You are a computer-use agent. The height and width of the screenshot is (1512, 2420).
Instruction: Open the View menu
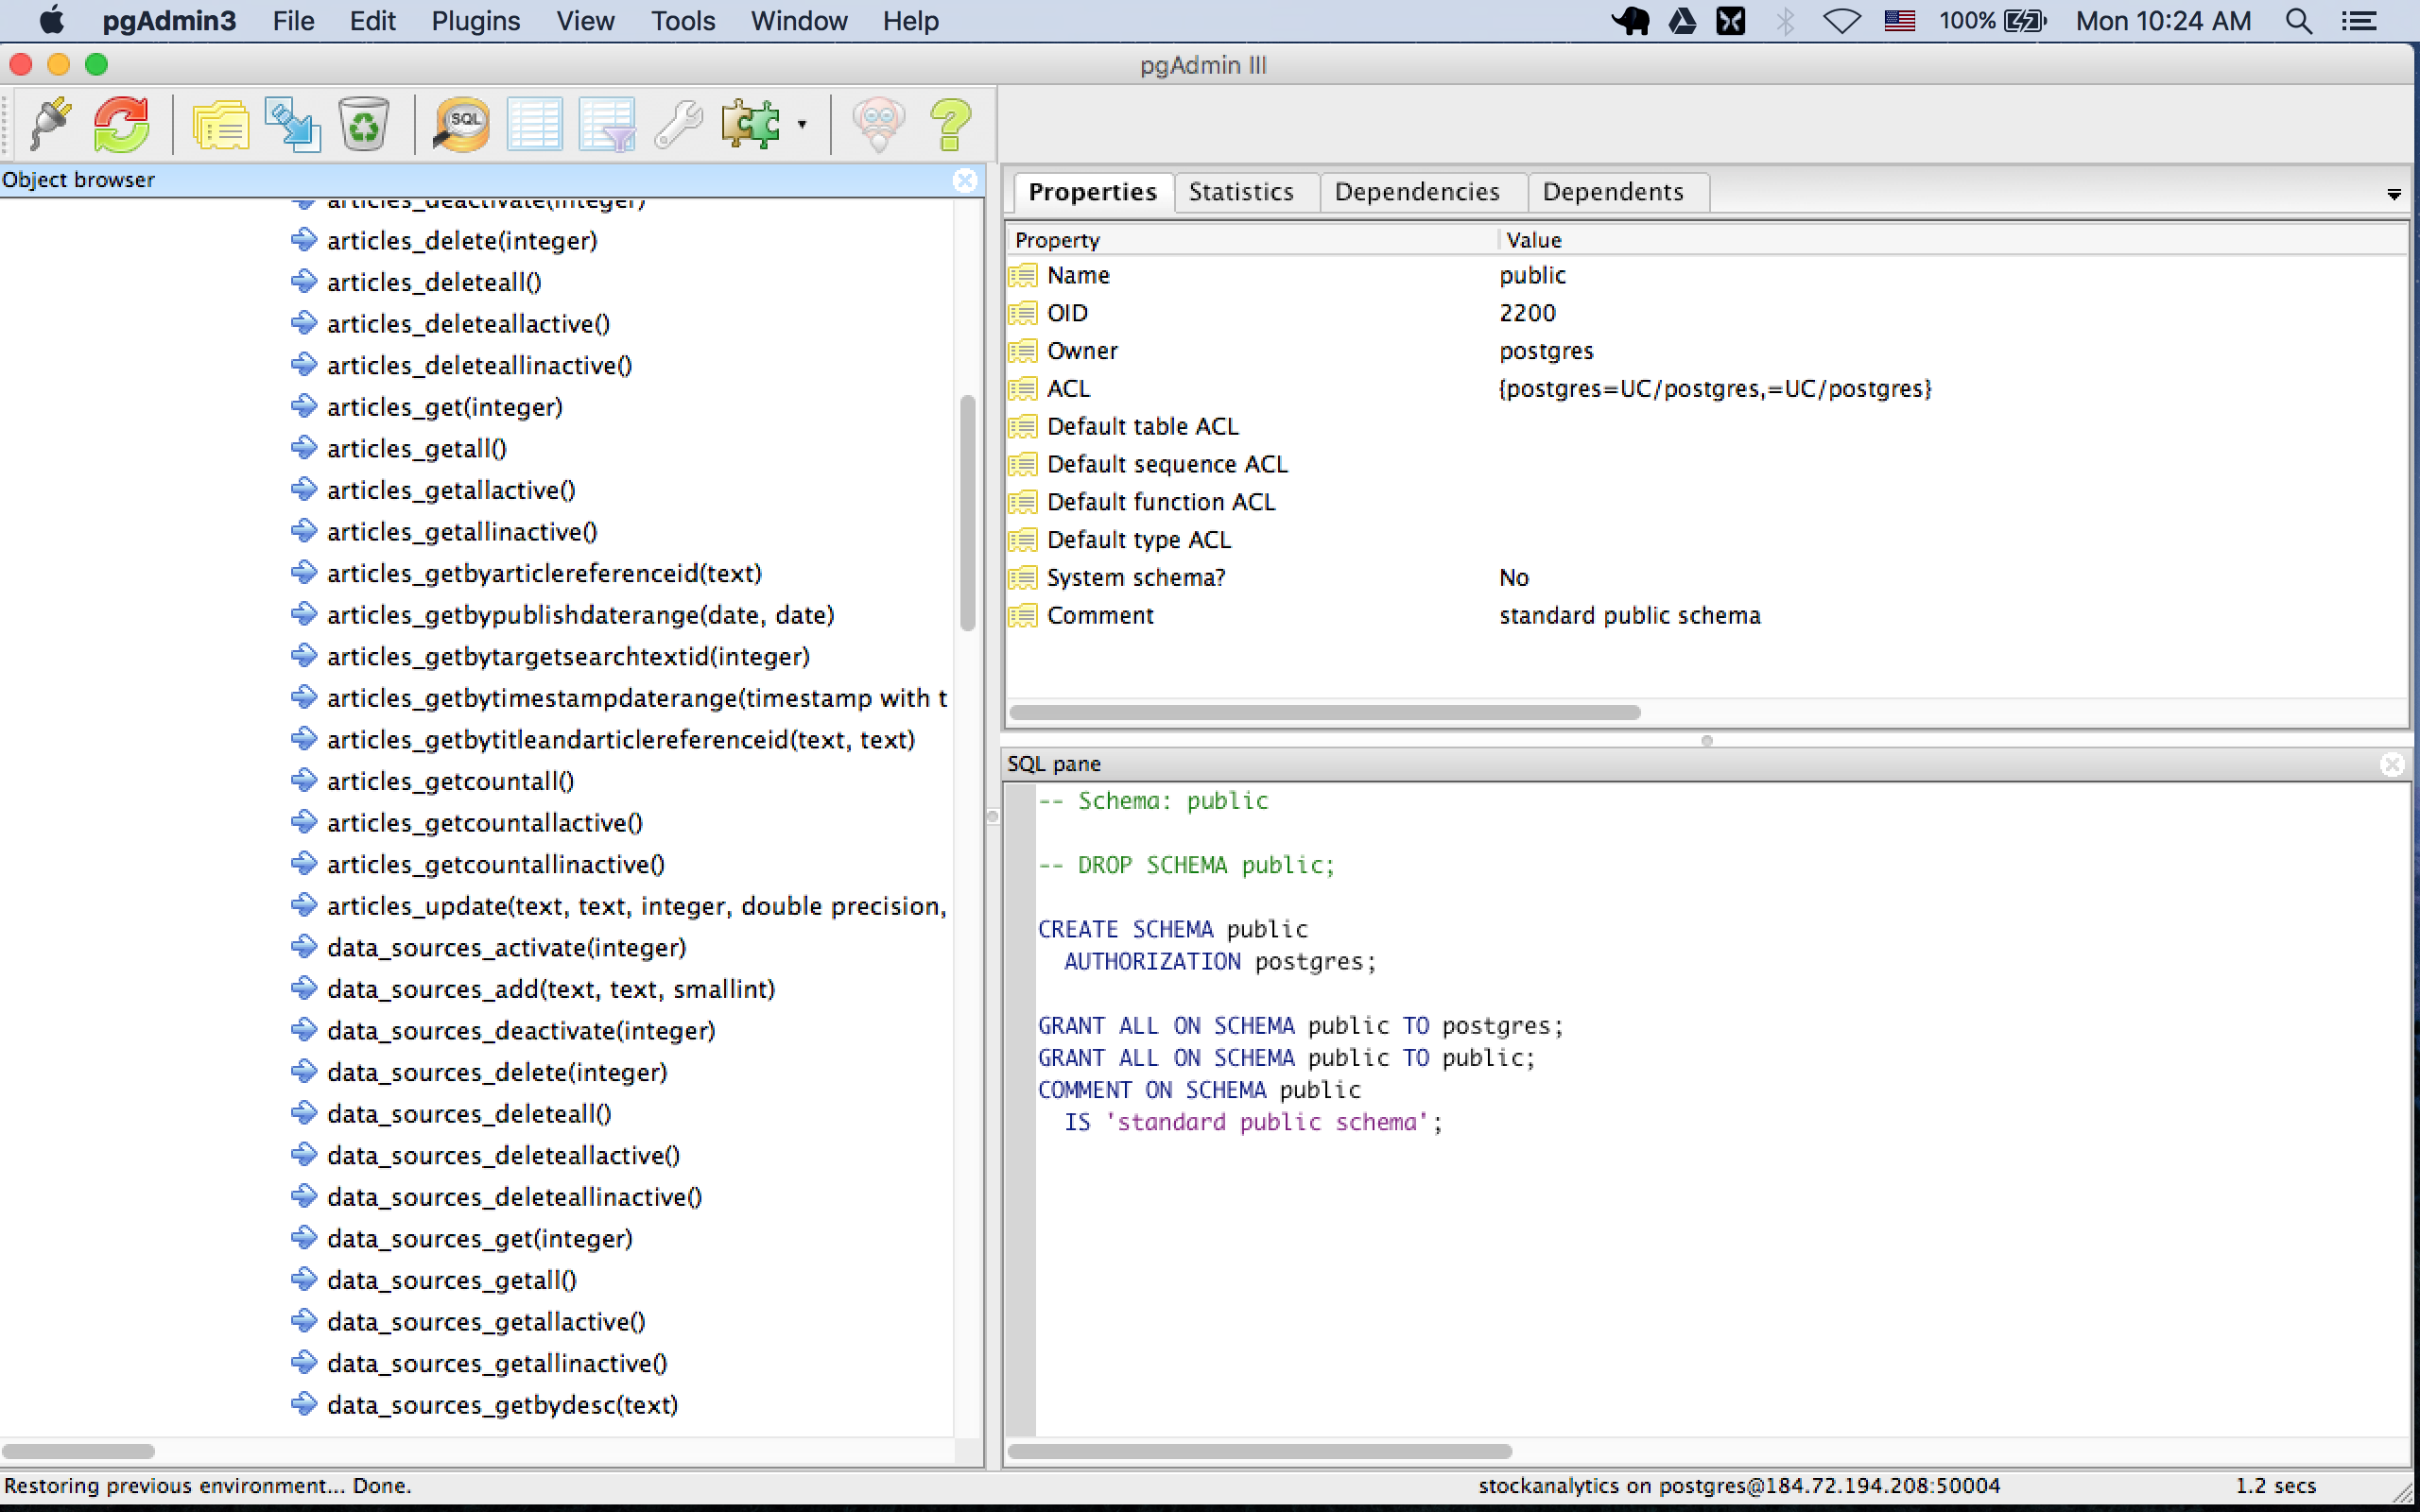585,21
